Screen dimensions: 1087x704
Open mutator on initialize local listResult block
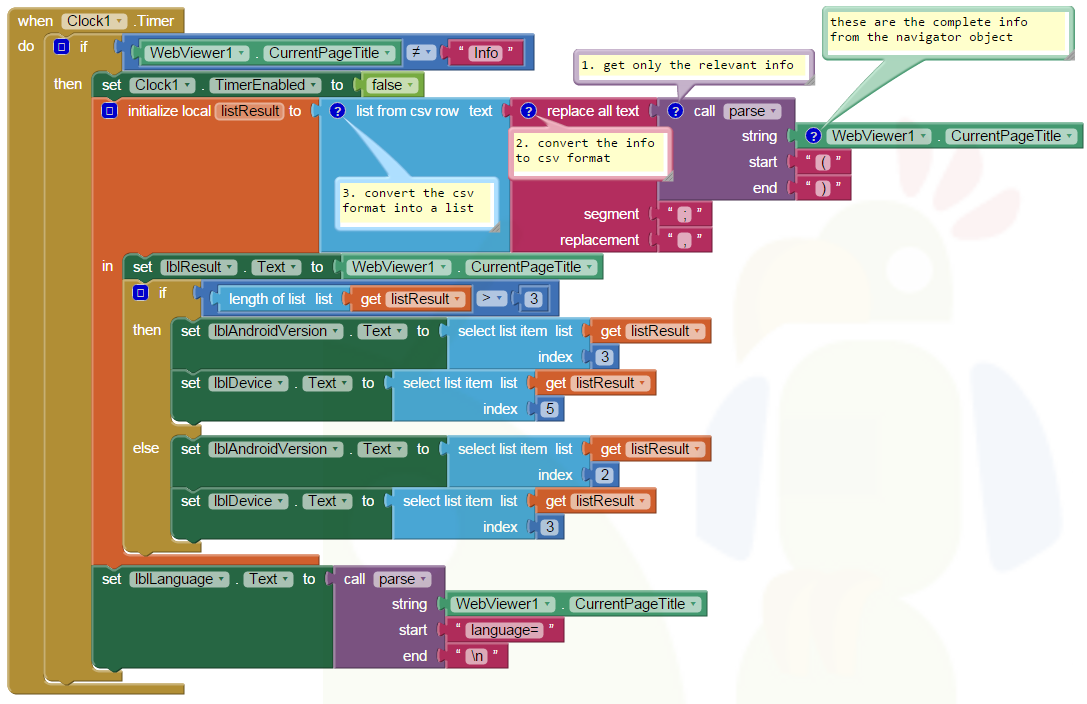coord(109,111)
